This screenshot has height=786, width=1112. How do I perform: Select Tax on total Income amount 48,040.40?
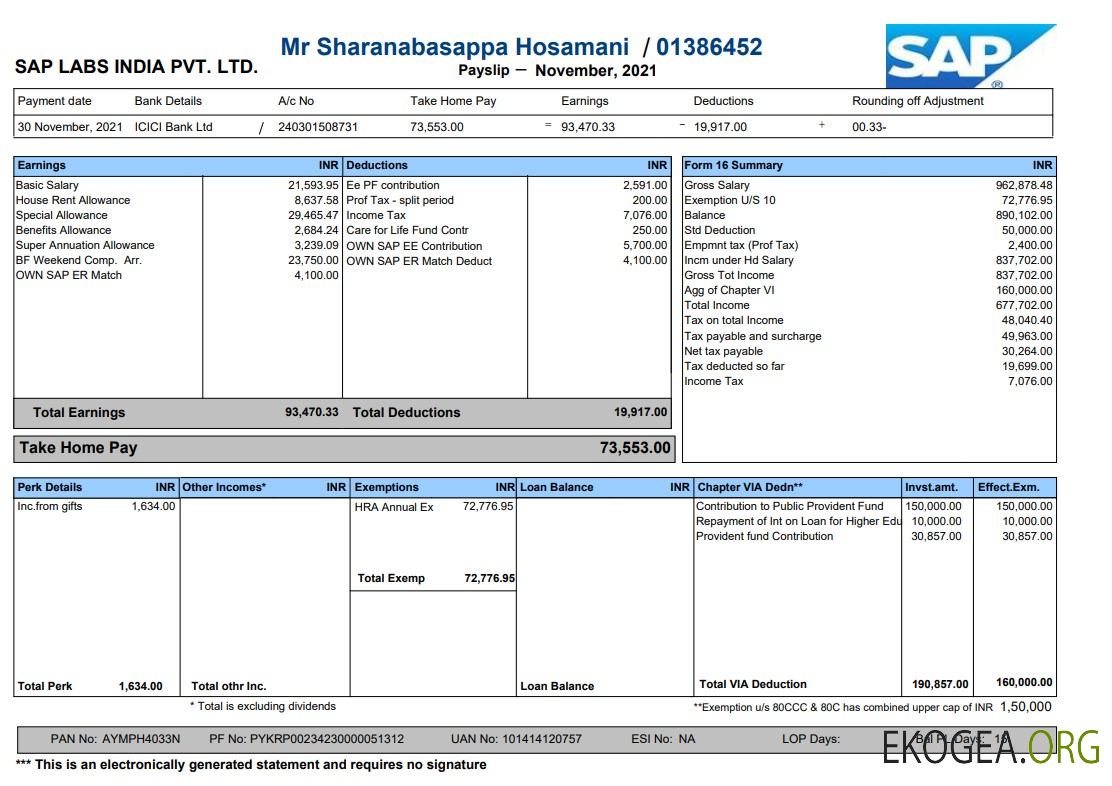pos(1027,320)
